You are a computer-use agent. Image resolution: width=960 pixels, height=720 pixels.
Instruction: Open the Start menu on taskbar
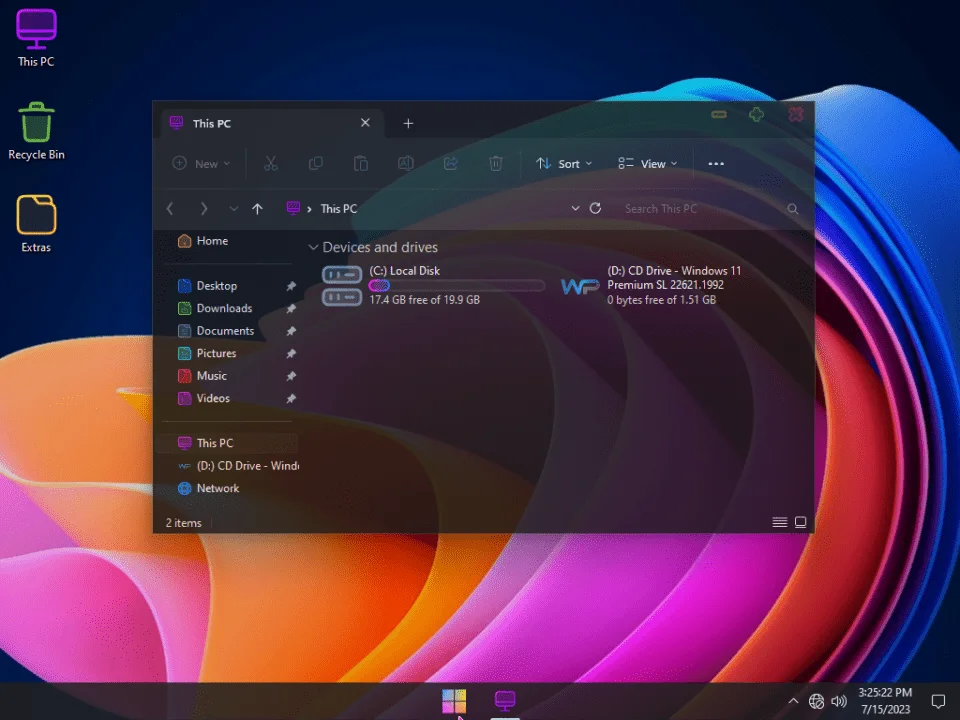454,701
